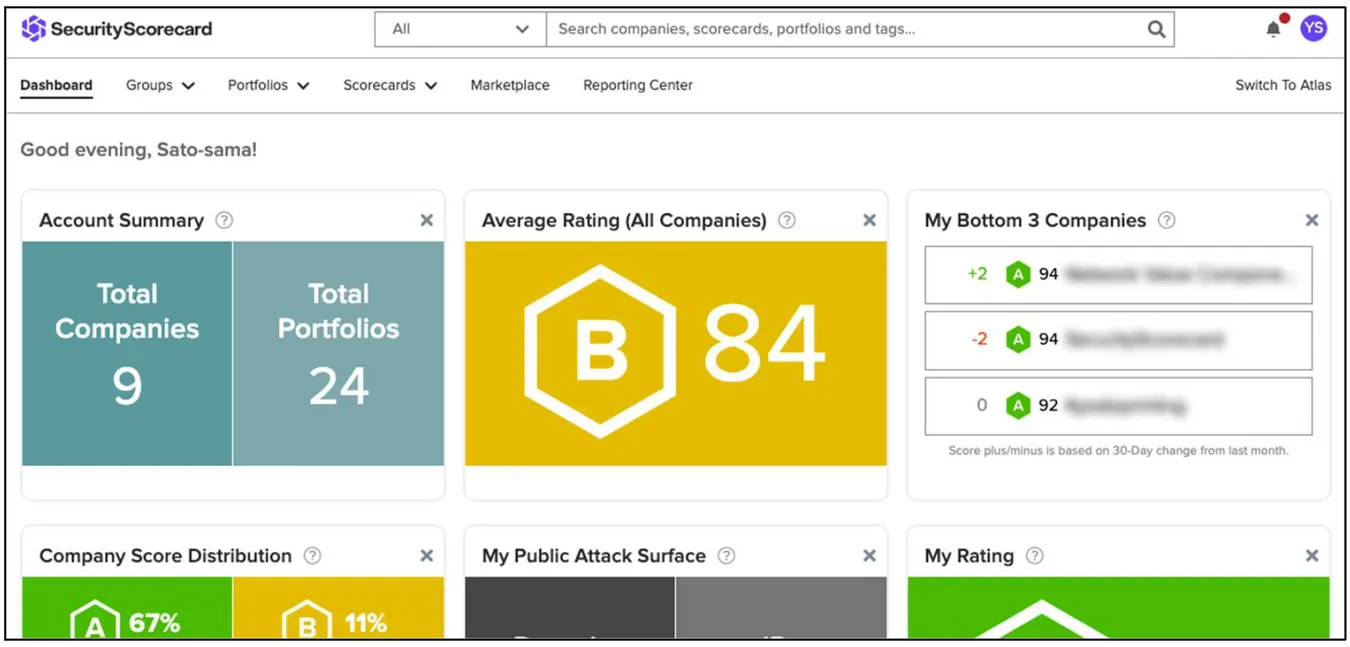Click the A grade badge scoring 92

[1017, 405]
